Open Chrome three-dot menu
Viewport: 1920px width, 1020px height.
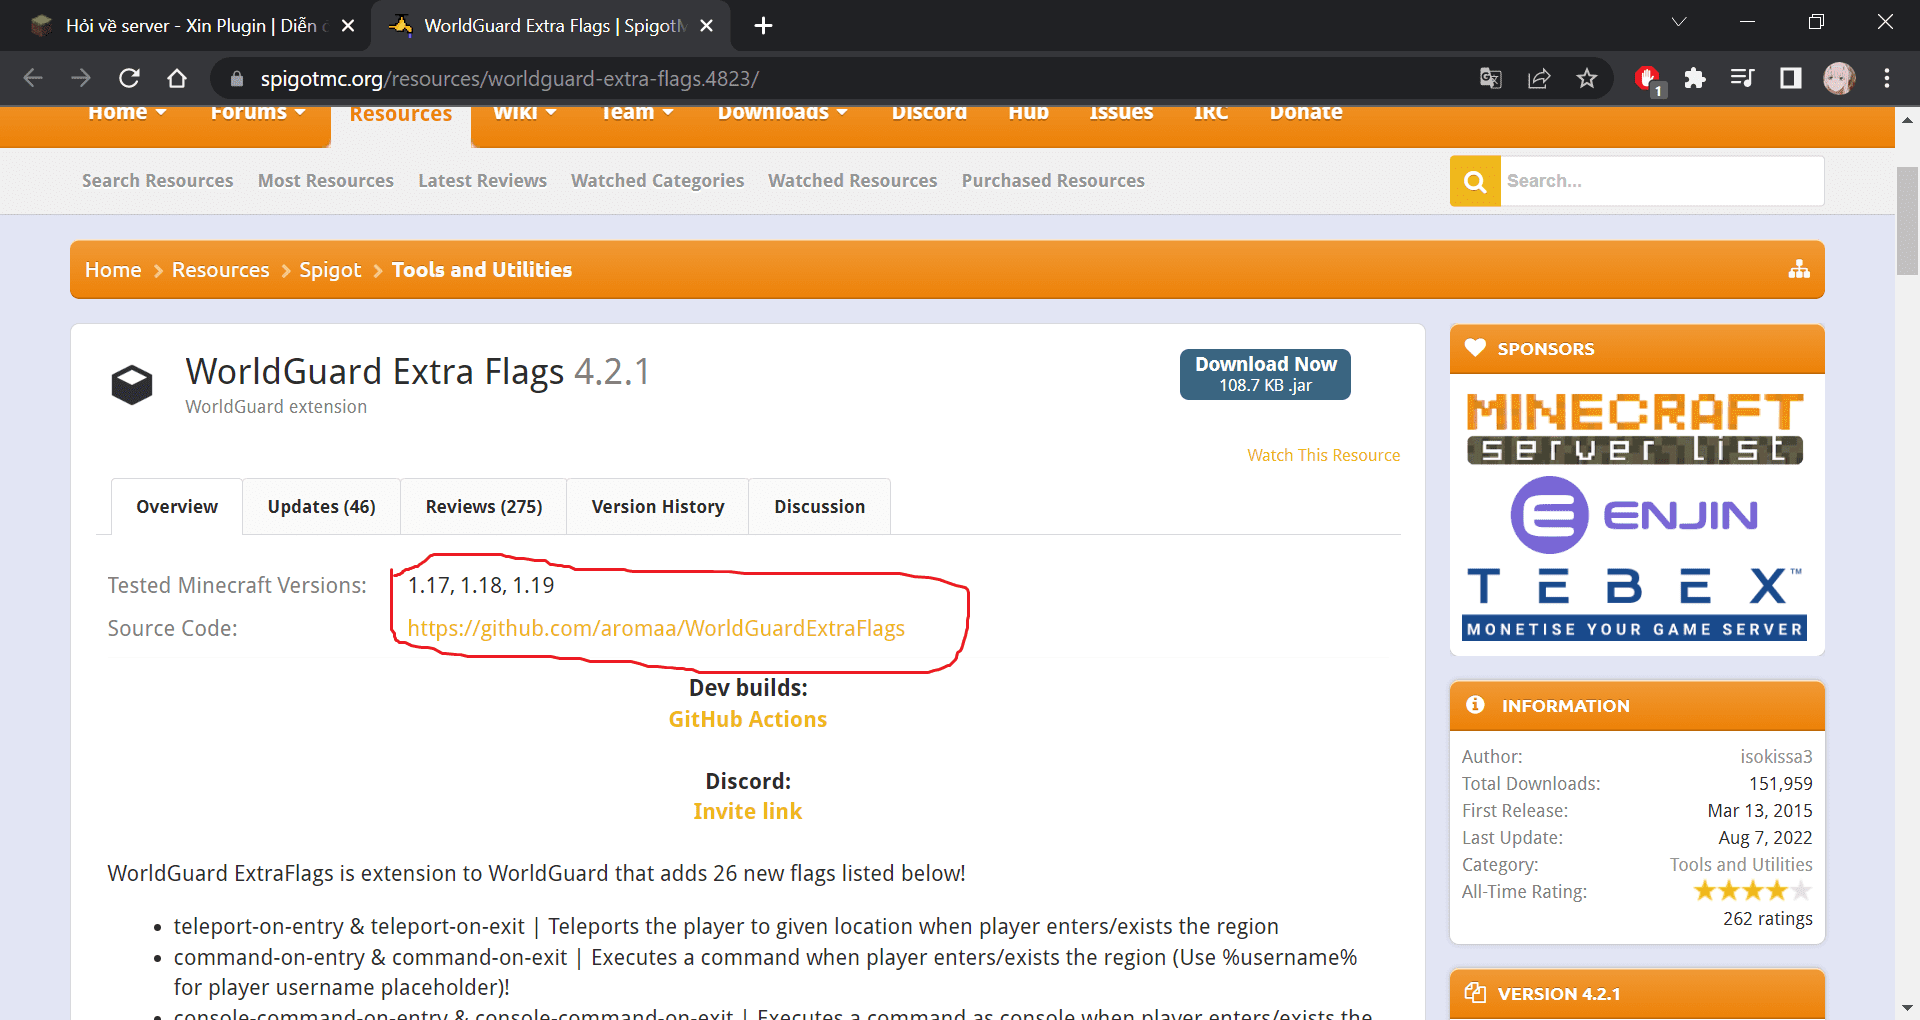[1887, 78]
